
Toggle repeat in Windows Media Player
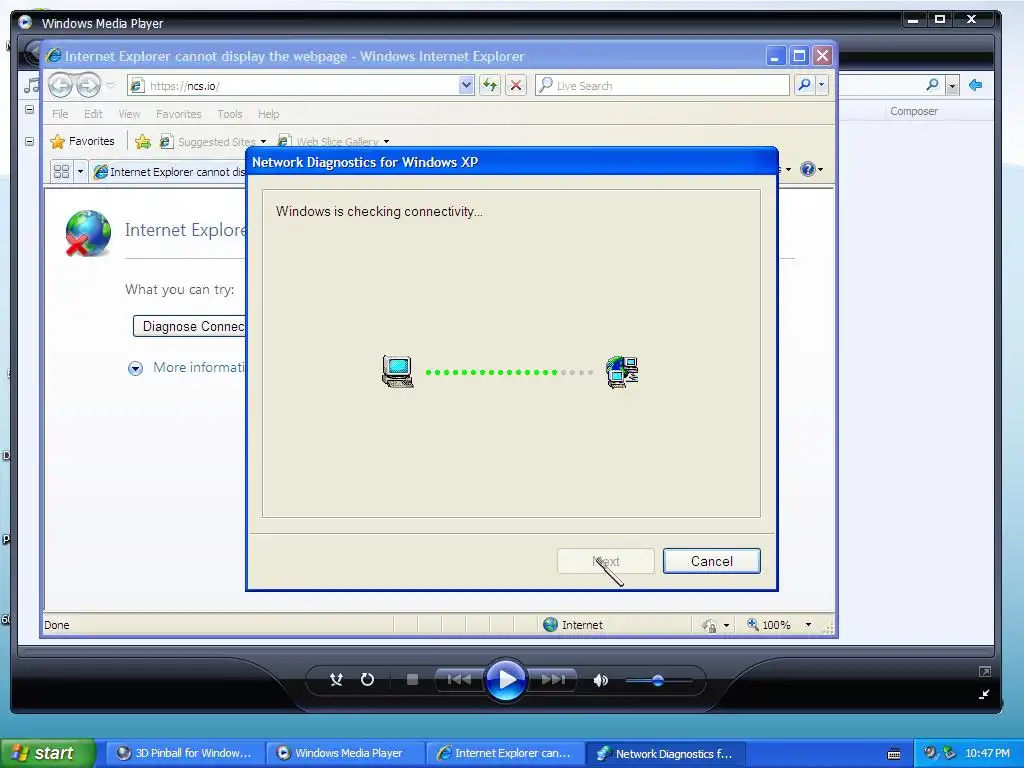click(x=368, y=680)
